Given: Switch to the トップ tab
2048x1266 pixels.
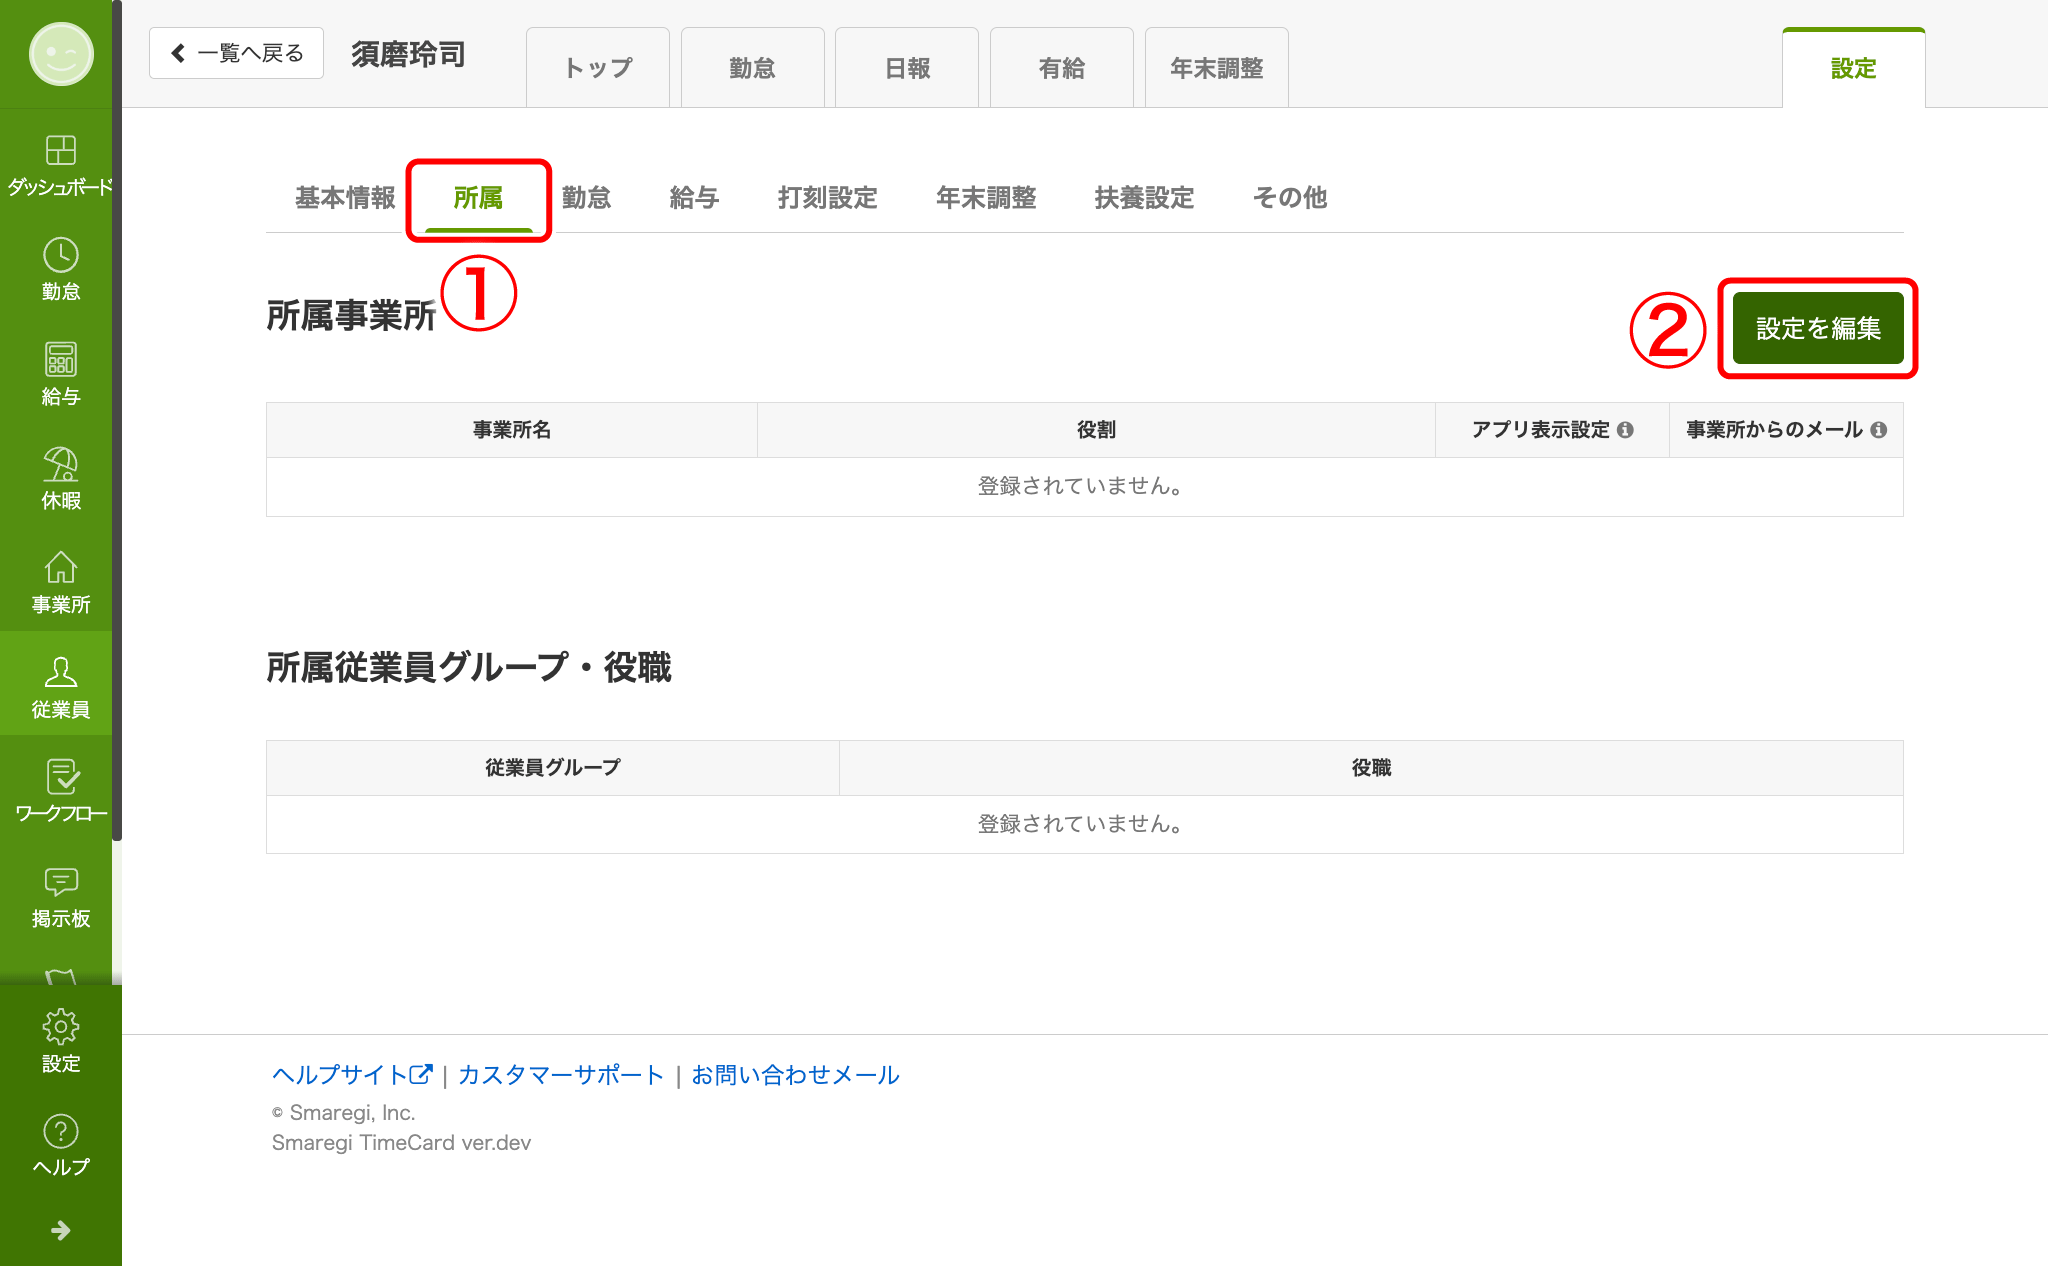Looking at the screenshot, I should (597, 67).
